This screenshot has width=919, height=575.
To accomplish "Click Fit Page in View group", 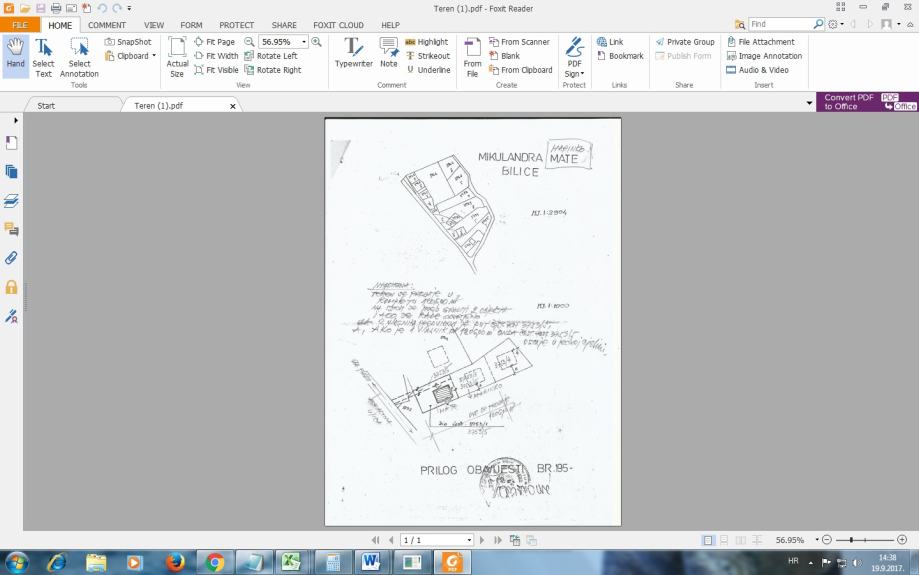I will [215, 42].
